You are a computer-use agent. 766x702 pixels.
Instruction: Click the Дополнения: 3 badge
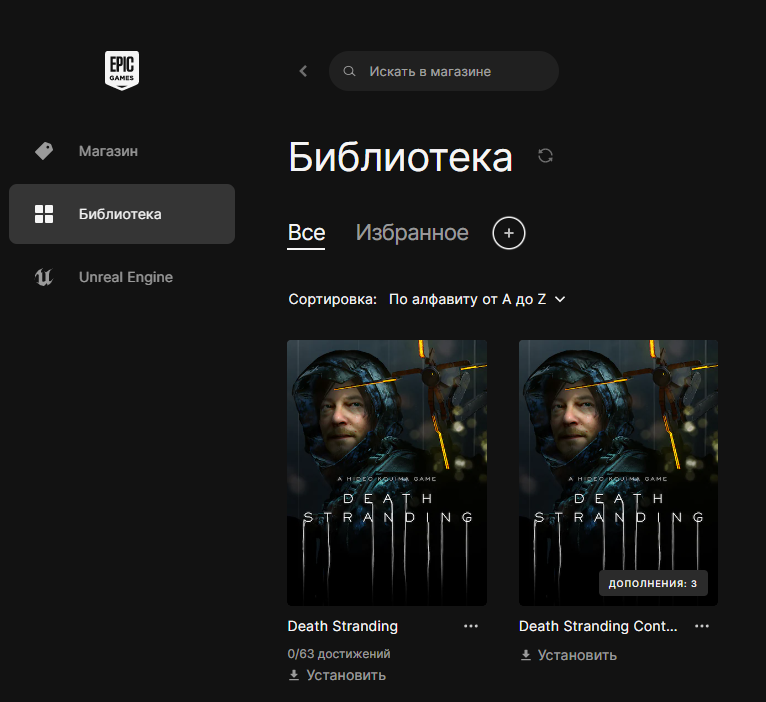[653, 583]
